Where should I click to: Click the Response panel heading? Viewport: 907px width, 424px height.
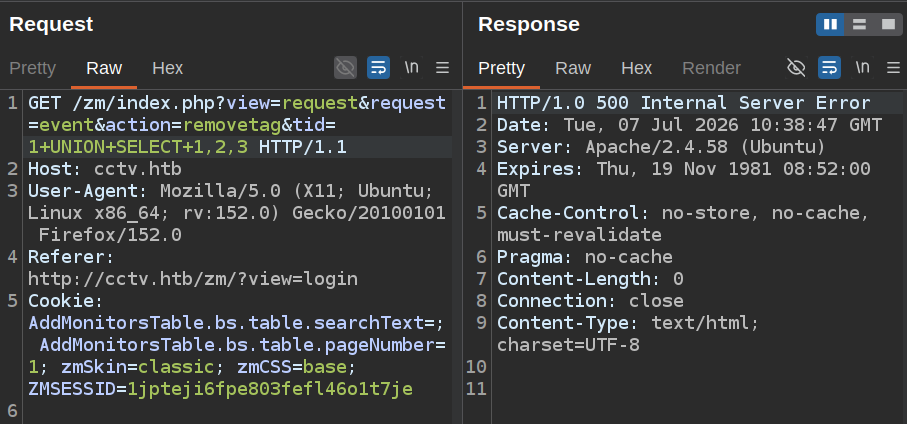tap(529, 24)
